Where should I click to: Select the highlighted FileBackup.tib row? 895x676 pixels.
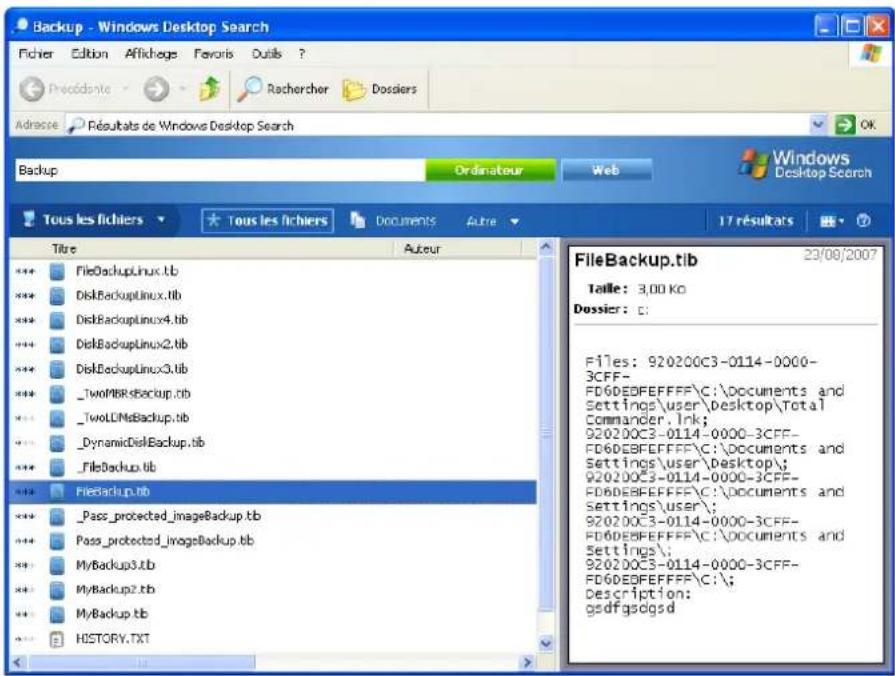pyautogui.click(x=273, y=492)
